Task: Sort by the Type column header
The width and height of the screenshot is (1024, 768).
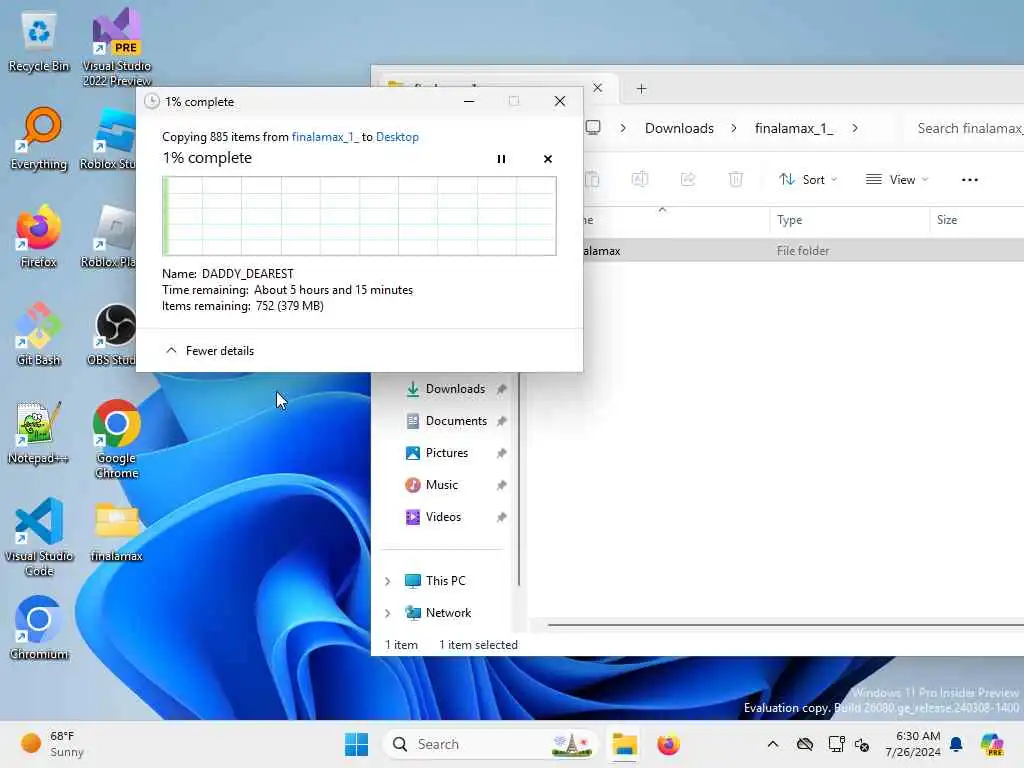Action: 849,220
